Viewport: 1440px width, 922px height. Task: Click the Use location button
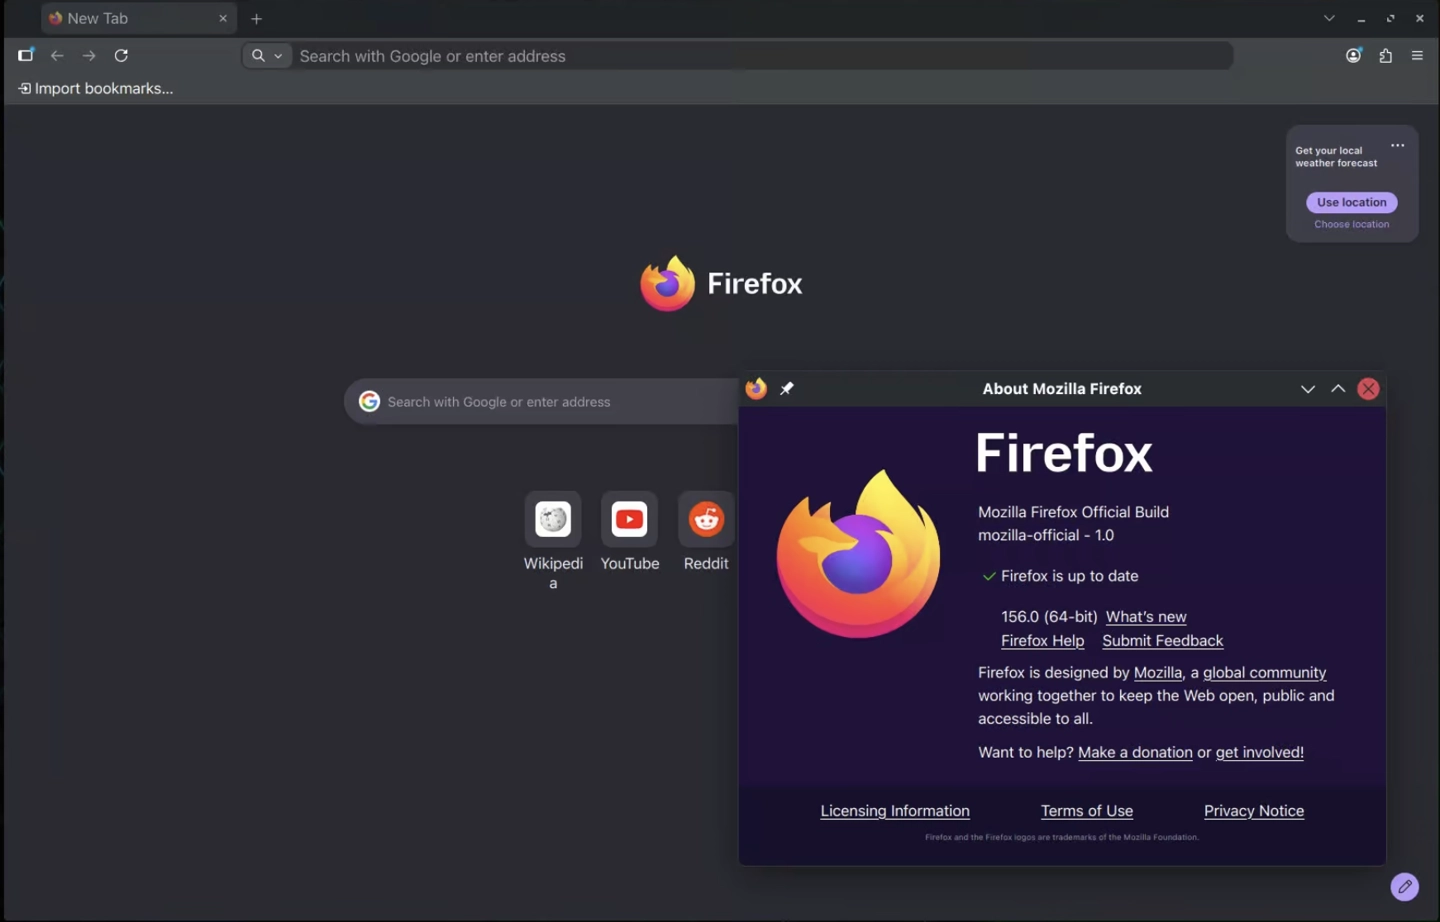[x=1352, y=202]
